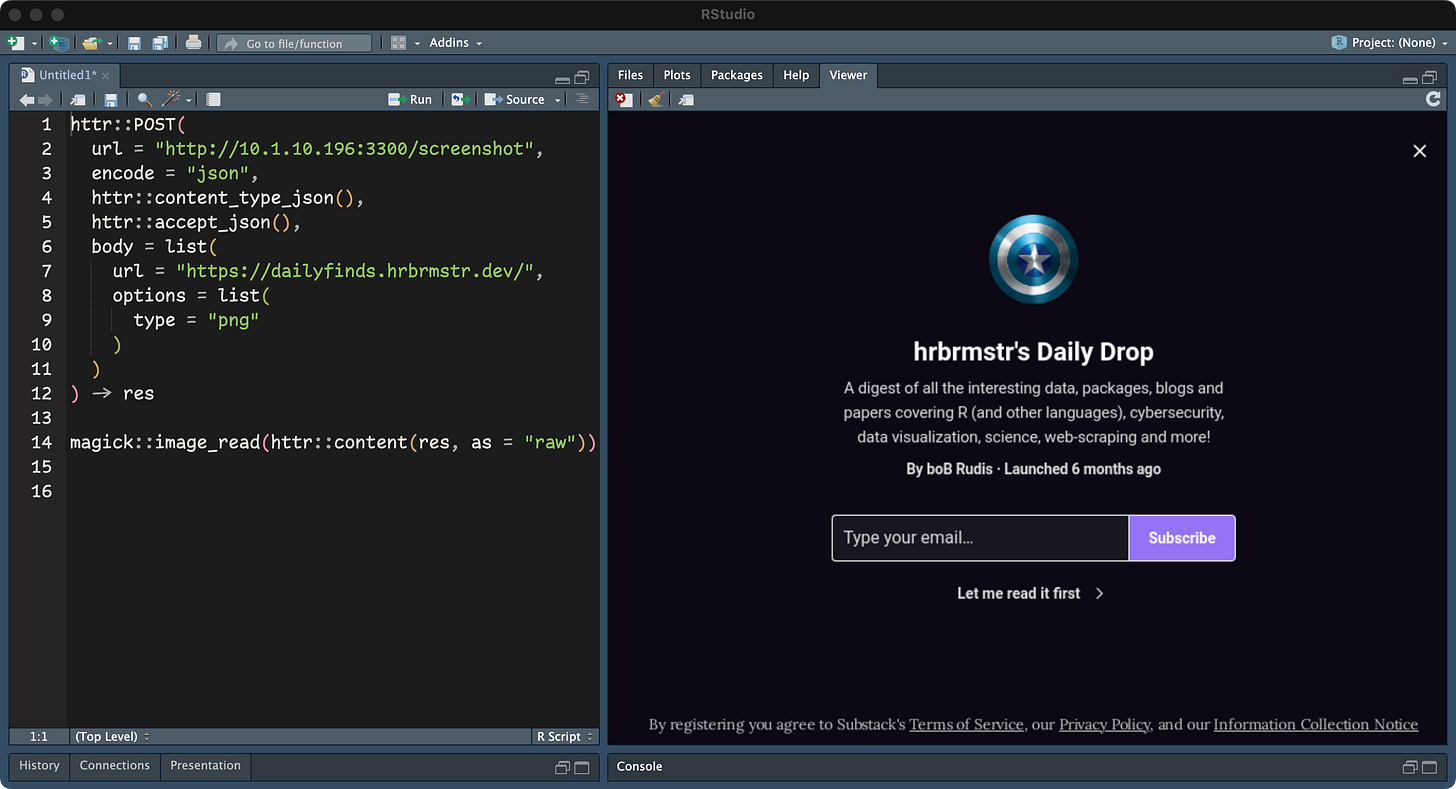Show viewer content in new window
The width and height of the screenshot is (1456, 789).
tap(686, 100)
